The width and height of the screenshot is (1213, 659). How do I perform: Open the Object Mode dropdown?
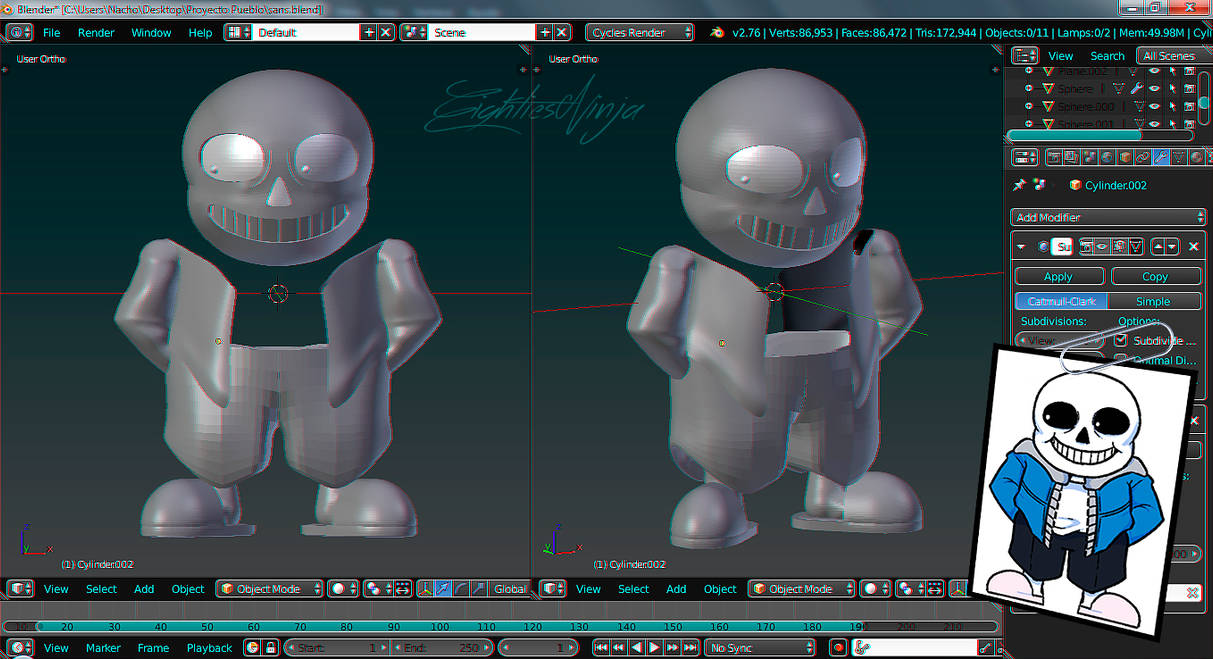coord(268,589)
